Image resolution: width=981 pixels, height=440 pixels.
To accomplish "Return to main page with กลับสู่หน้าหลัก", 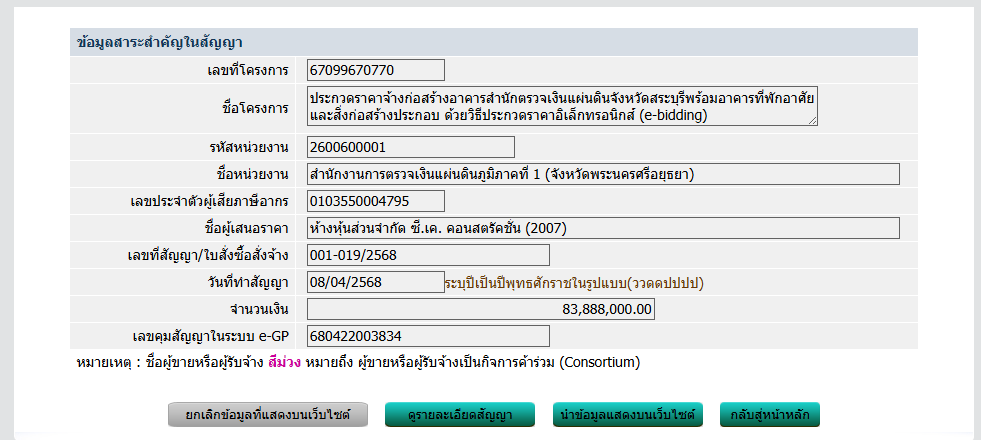I will tap(769, 414).
